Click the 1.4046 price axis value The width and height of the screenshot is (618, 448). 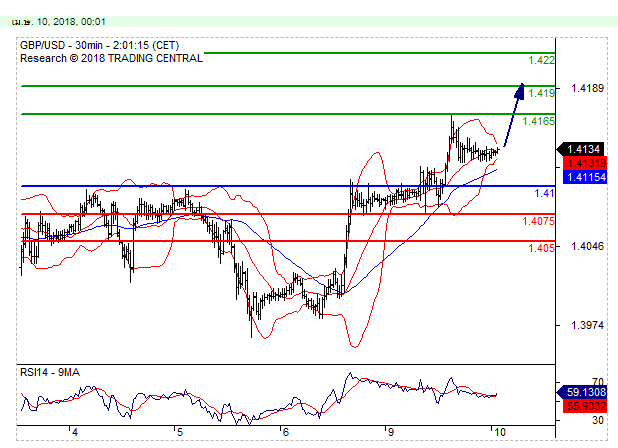pyautogui.click(x=587, y=247)
